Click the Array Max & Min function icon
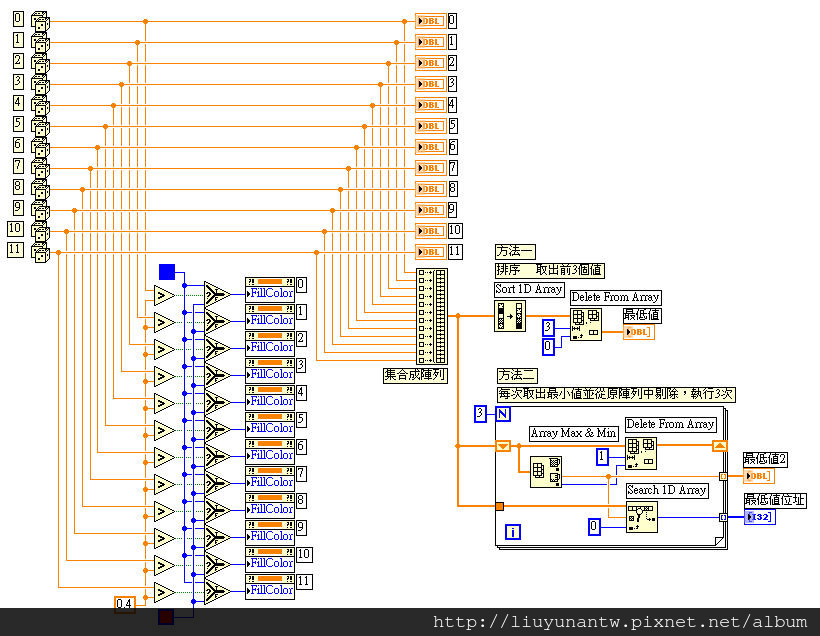This screenshot has width=820, height=636. (x=546, y=472)
